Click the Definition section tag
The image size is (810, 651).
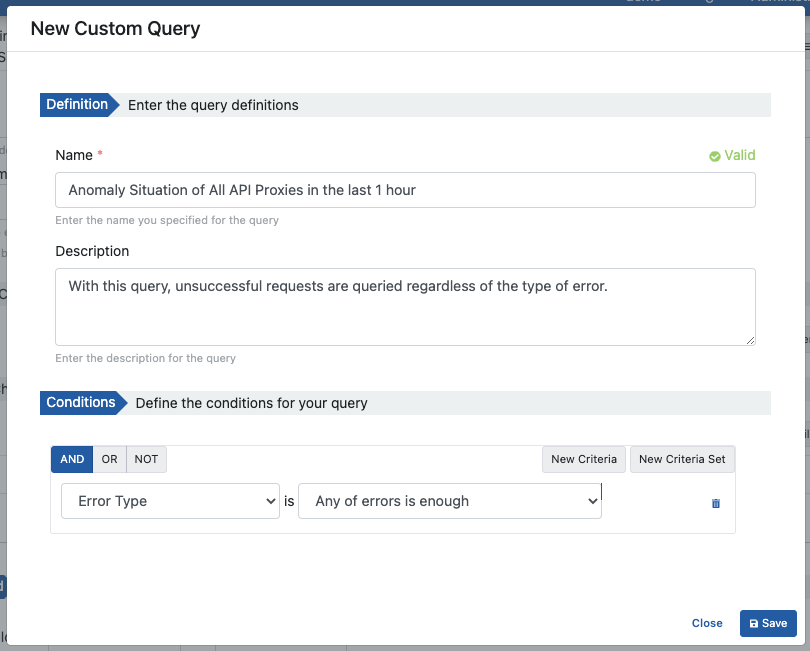(x=77, y=105)
